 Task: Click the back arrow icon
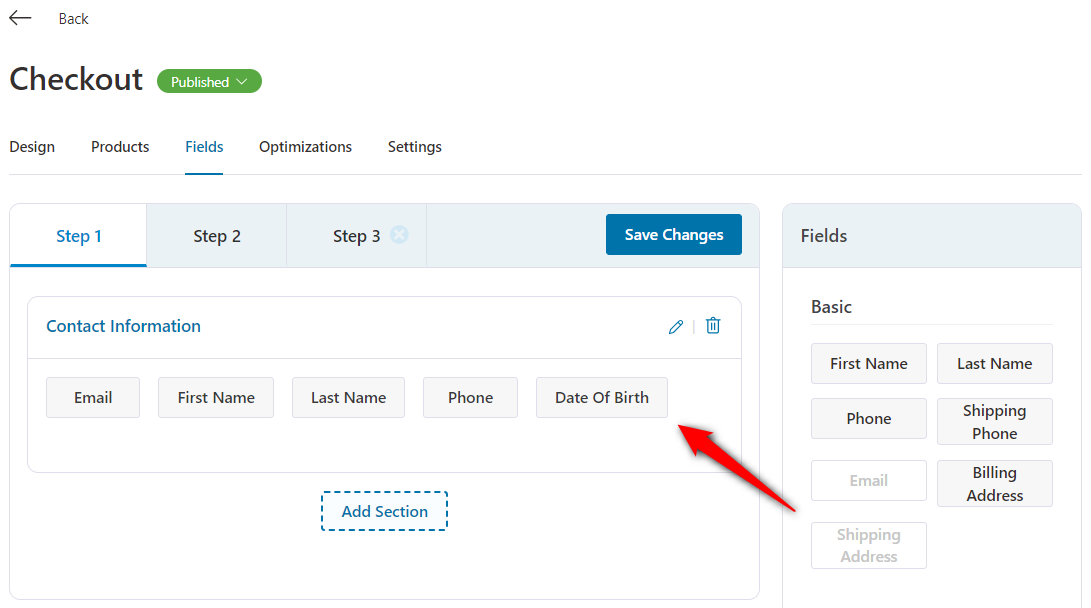click(x=20, y=18)
